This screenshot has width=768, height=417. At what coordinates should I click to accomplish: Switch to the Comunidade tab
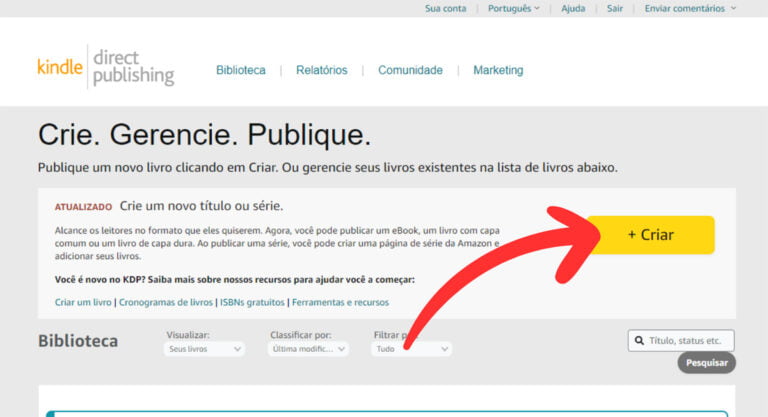click(410, 70)
